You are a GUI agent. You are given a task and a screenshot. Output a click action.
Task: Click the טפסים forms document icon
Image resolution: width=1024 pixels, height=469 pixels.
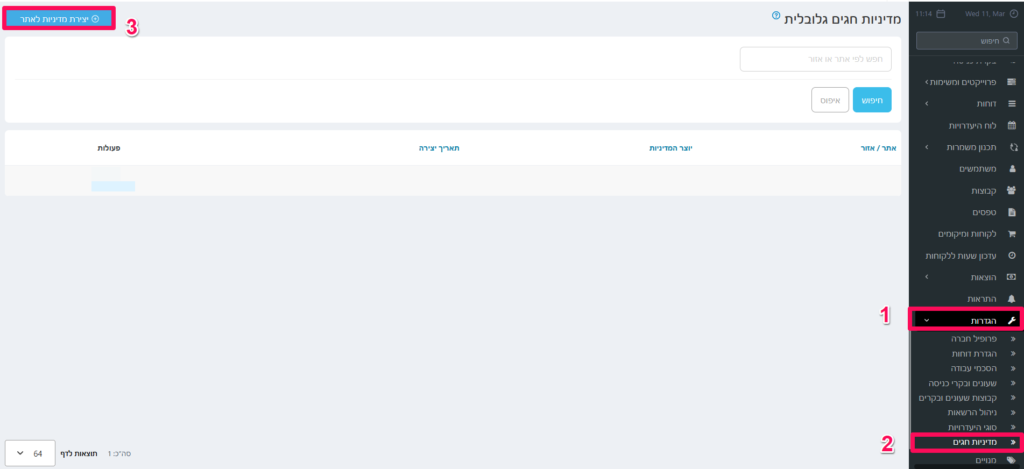[1011, 212]
